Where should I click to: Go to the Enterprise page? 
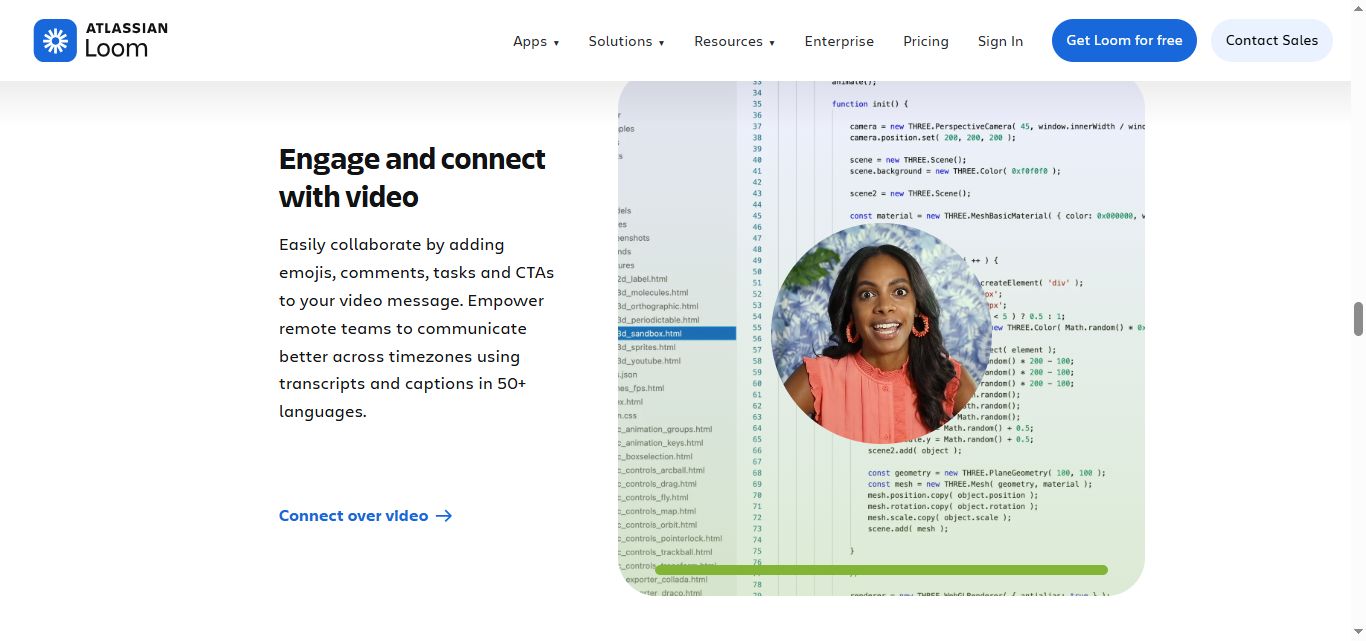pos(839,41)
